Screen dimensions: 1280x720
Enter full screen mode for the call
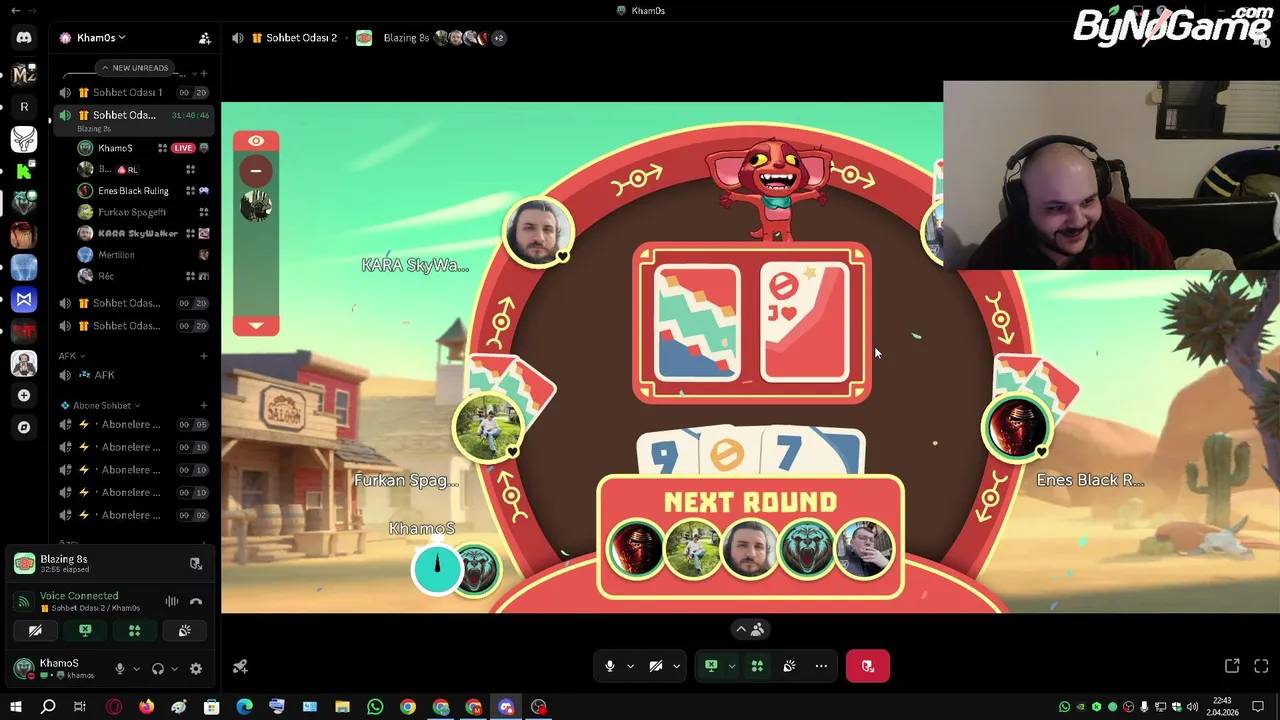[1261, 666]
